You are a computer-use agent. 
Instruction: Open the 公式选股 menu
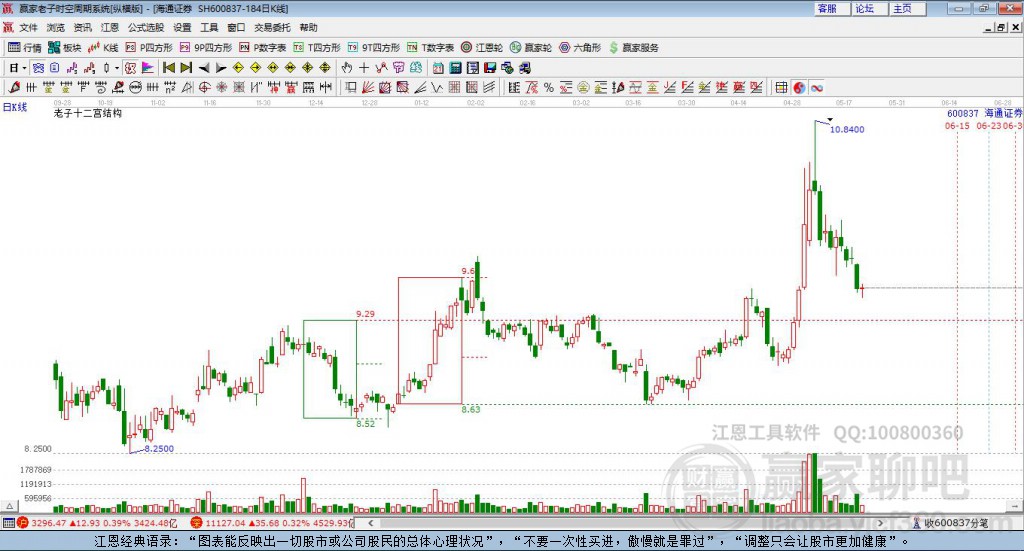(x=146, y=27)
